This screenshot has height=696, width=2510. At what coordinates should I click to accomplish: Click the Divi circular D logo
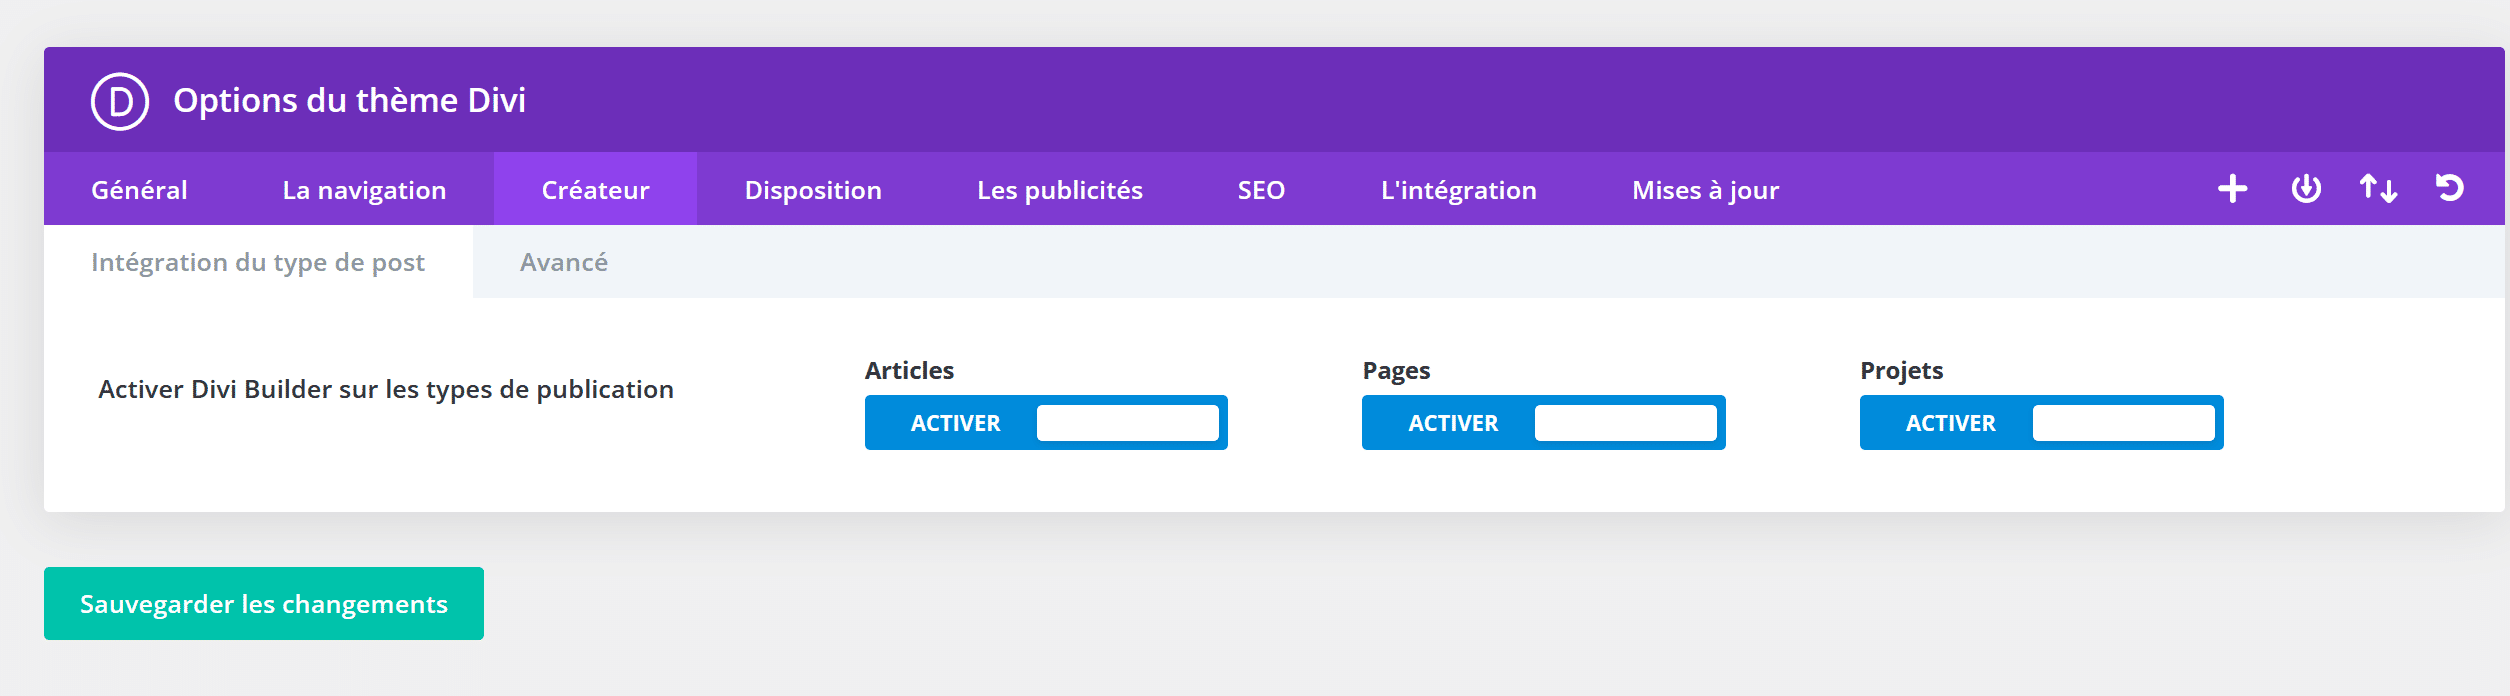click(120, 101)
